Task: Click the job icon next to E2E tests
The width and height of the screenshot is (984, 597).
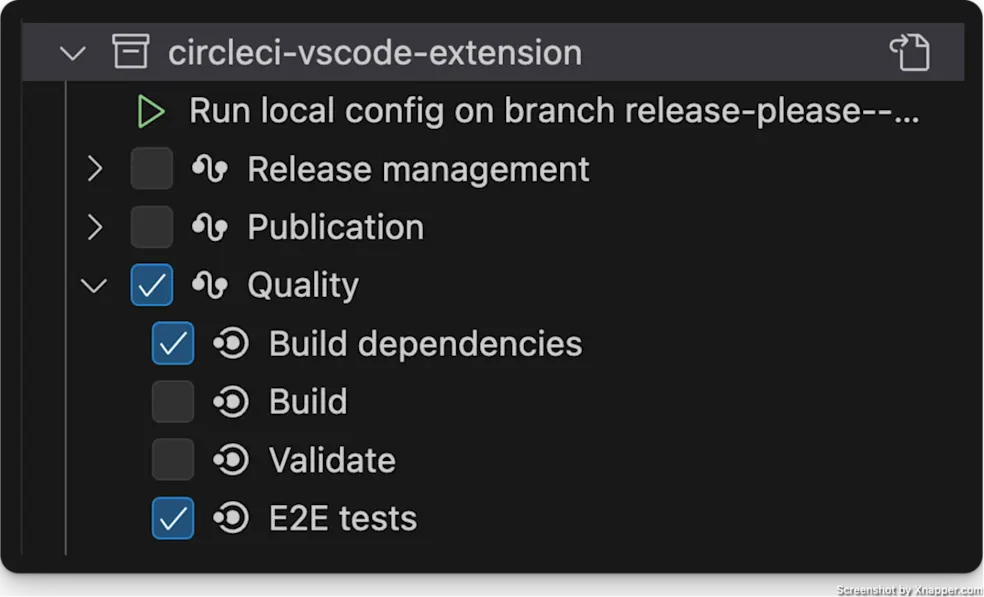Action: (231, 518)
